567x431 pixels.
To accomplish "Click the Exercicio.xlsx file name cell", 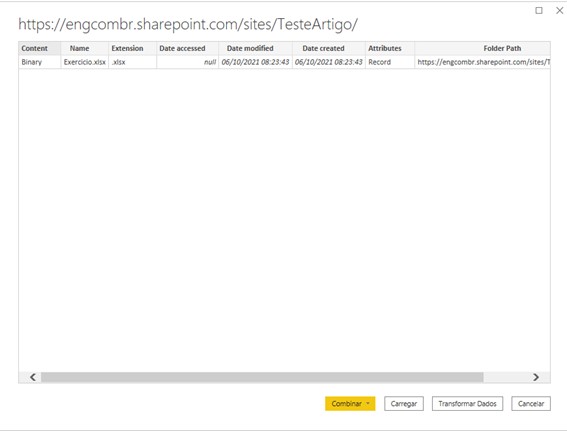I will click(85, 62).
